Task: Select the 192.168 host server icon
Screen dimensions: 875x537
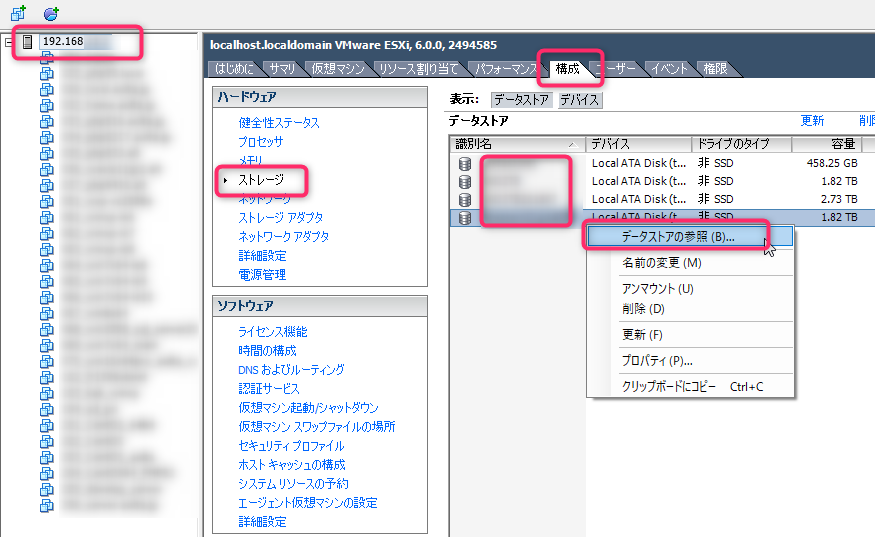Action: click(27, 41)
